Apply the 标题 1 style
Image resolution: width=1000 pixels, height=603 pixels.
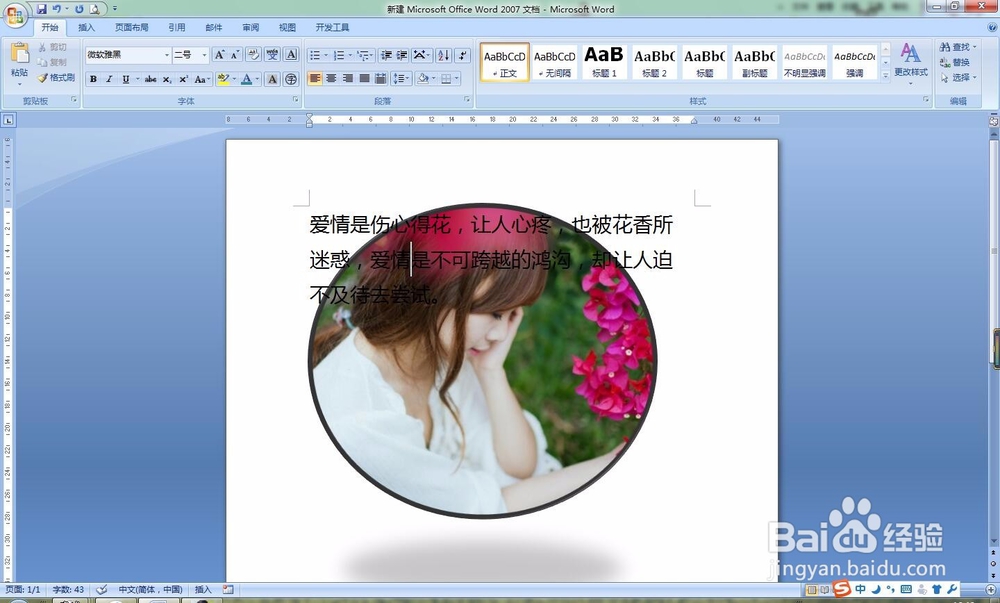[604, 62]
